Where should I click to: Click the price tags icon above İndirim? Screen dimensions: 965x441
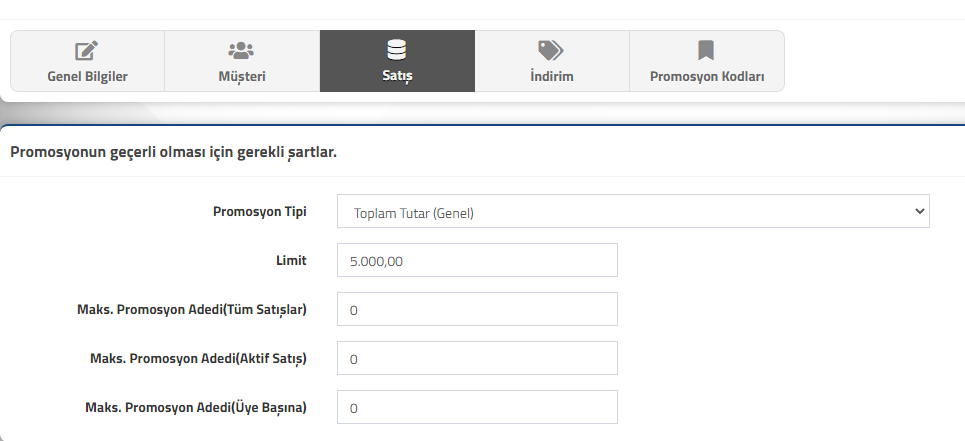[550, 50]
